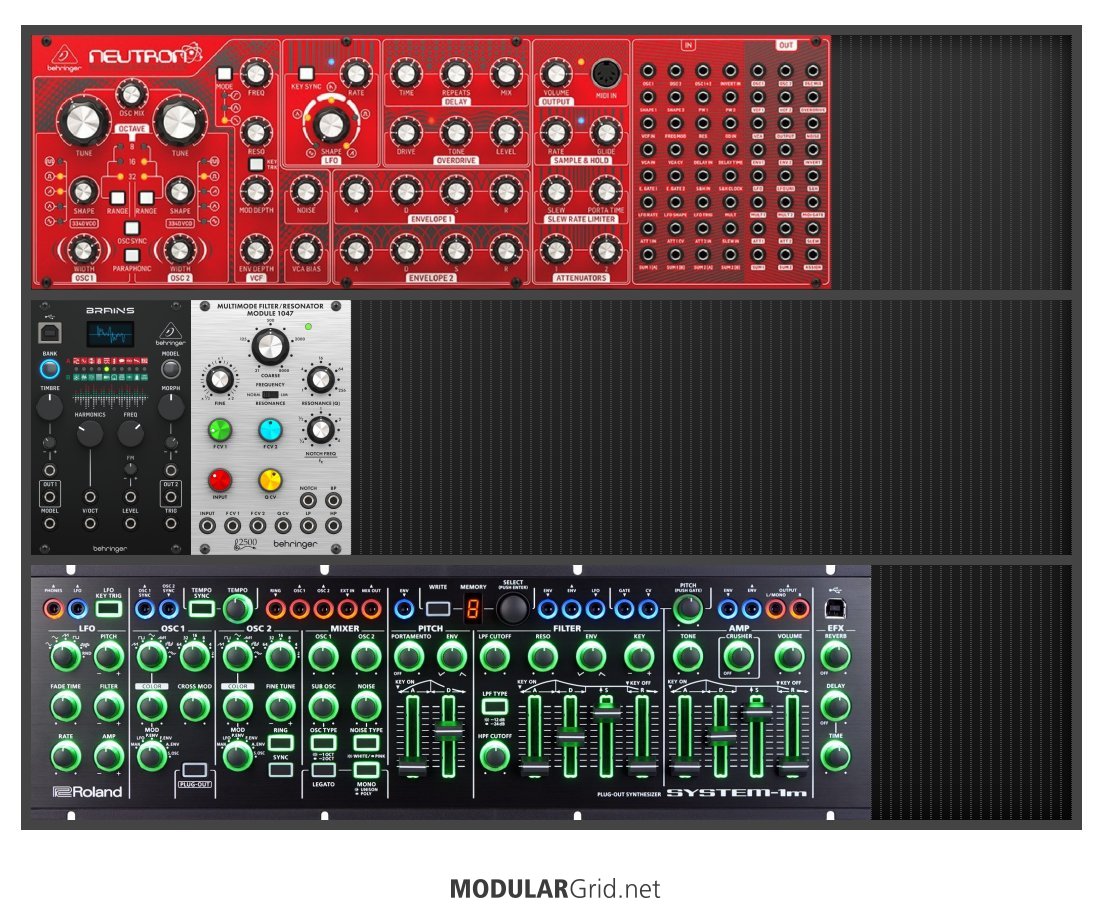Click the PHONES jack on System-1m
Viewport: 1112px width, 910px height.
pos(53,608)
